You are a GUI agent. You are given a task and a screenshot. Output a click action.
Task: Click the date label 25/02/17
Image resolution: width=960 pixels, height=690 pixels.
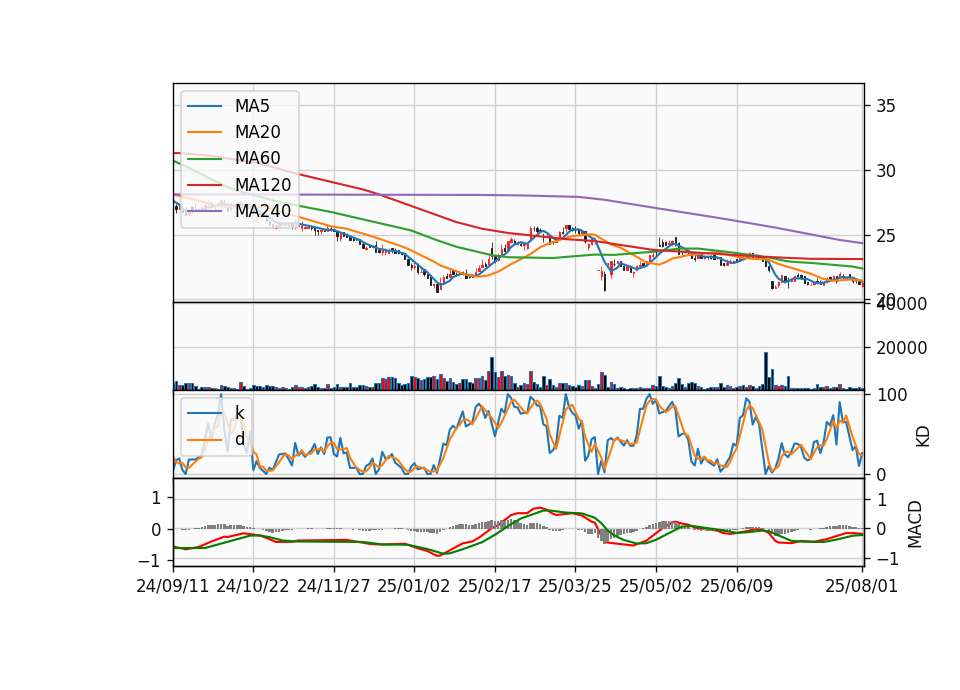coord(494,587)
